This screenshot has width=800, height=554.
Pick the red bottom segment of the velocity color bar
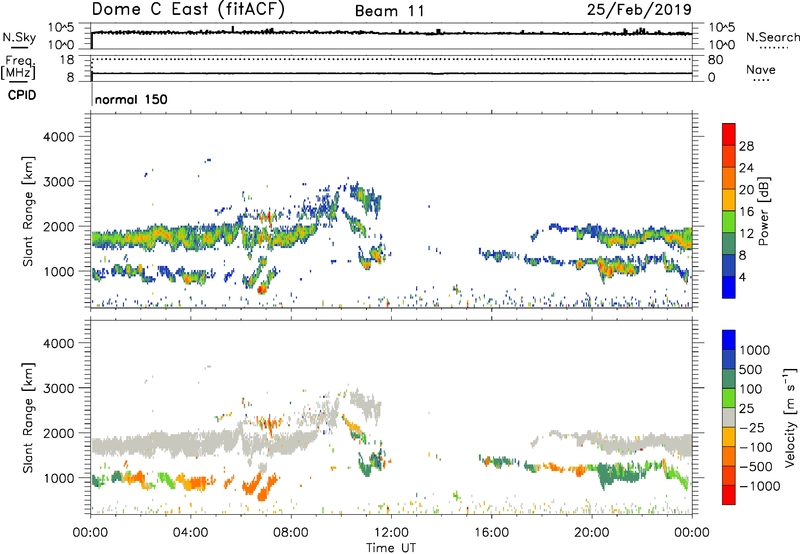(729, 495)
